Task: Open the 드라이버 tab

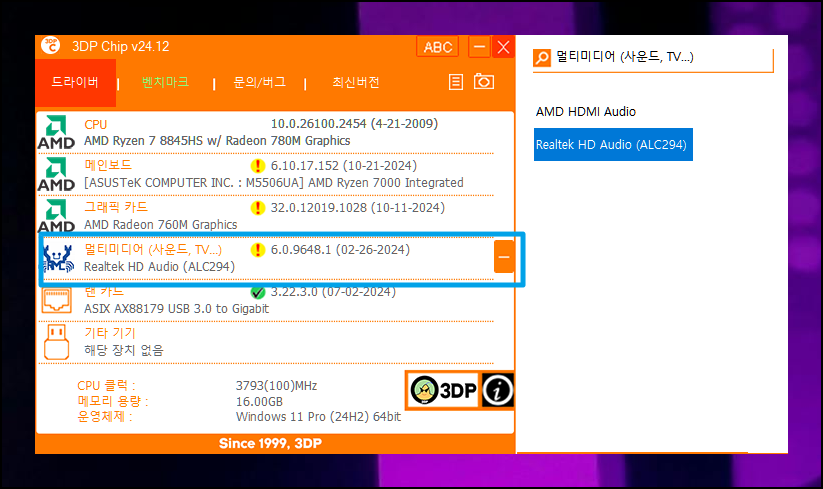Action: coord(75,82)
